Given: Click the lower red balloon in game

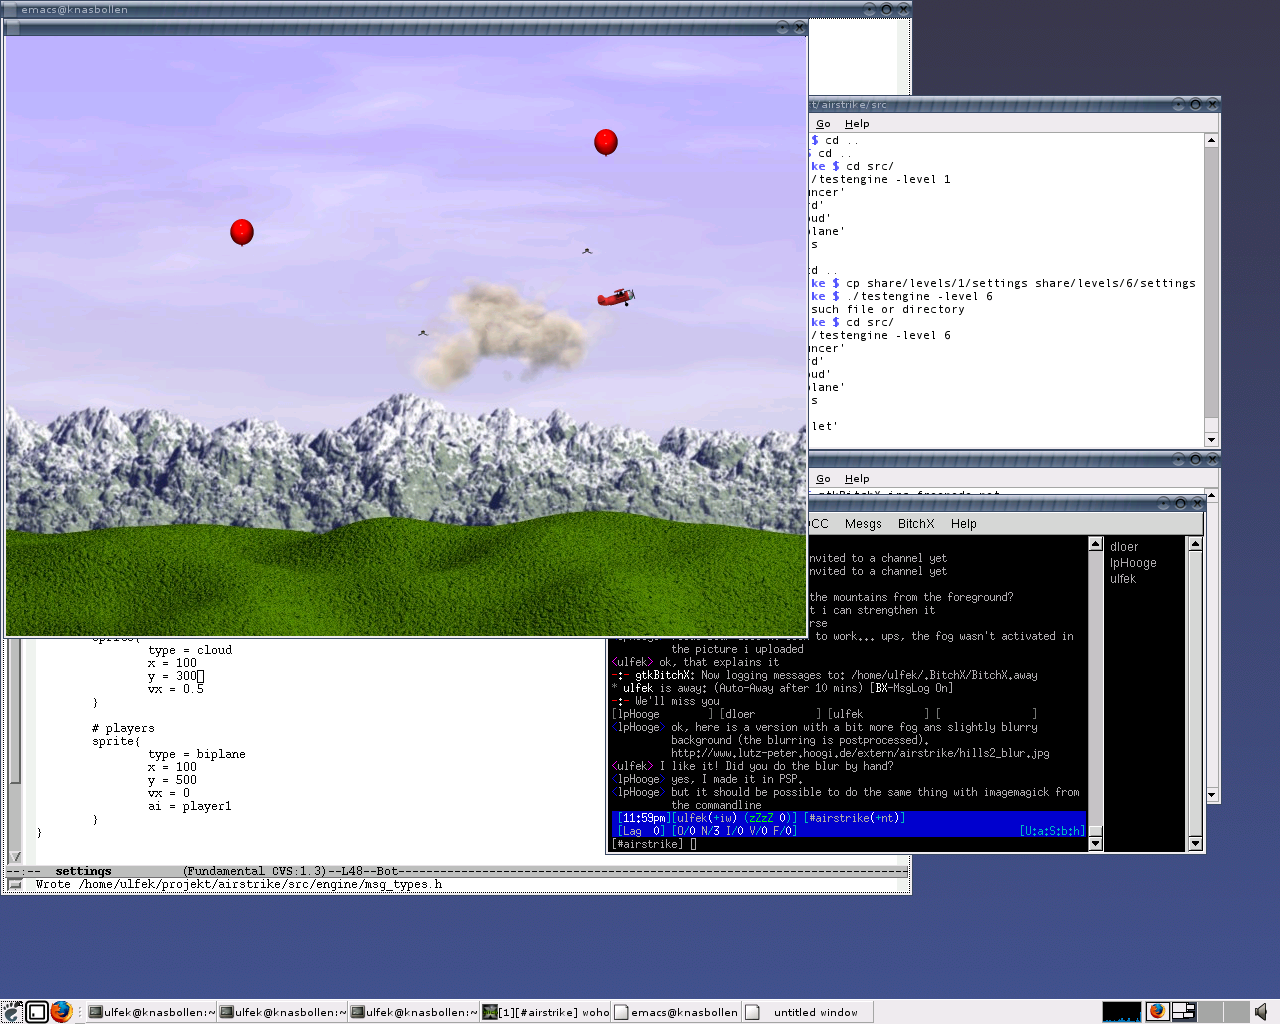Looking at the screenshot, I should coord(242,232).
